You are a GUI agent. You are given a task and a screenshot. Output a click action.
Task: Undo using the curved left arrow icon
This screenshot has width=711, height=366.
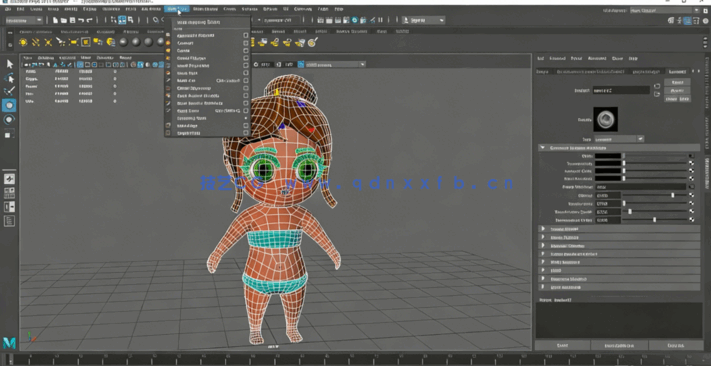[81, 20]
